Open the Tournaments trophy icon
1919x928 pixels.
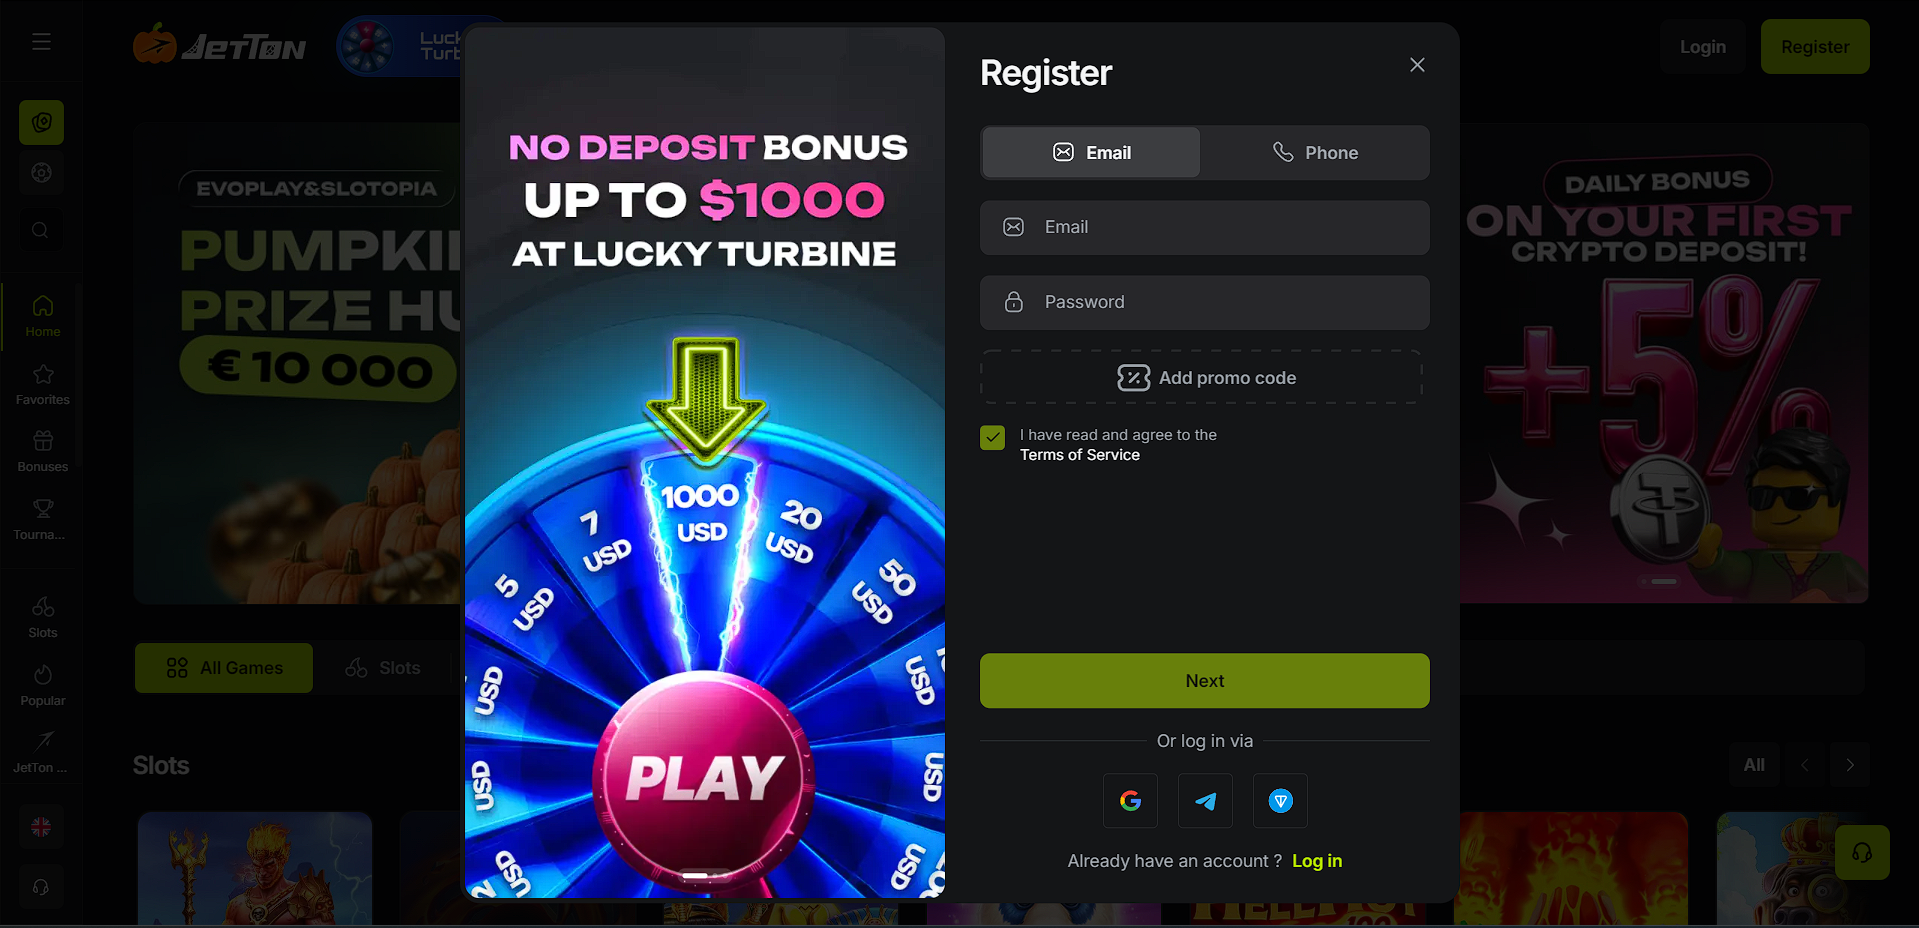coord(43,519)
